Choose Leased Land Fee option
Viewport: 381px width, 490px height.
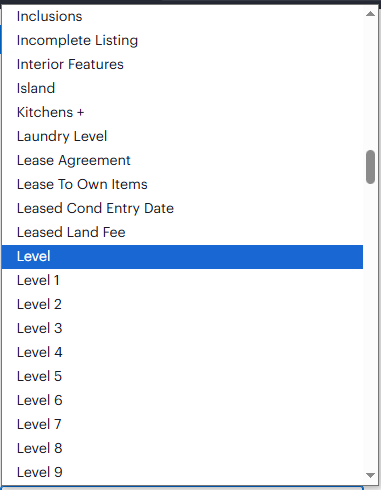point(182,232)
